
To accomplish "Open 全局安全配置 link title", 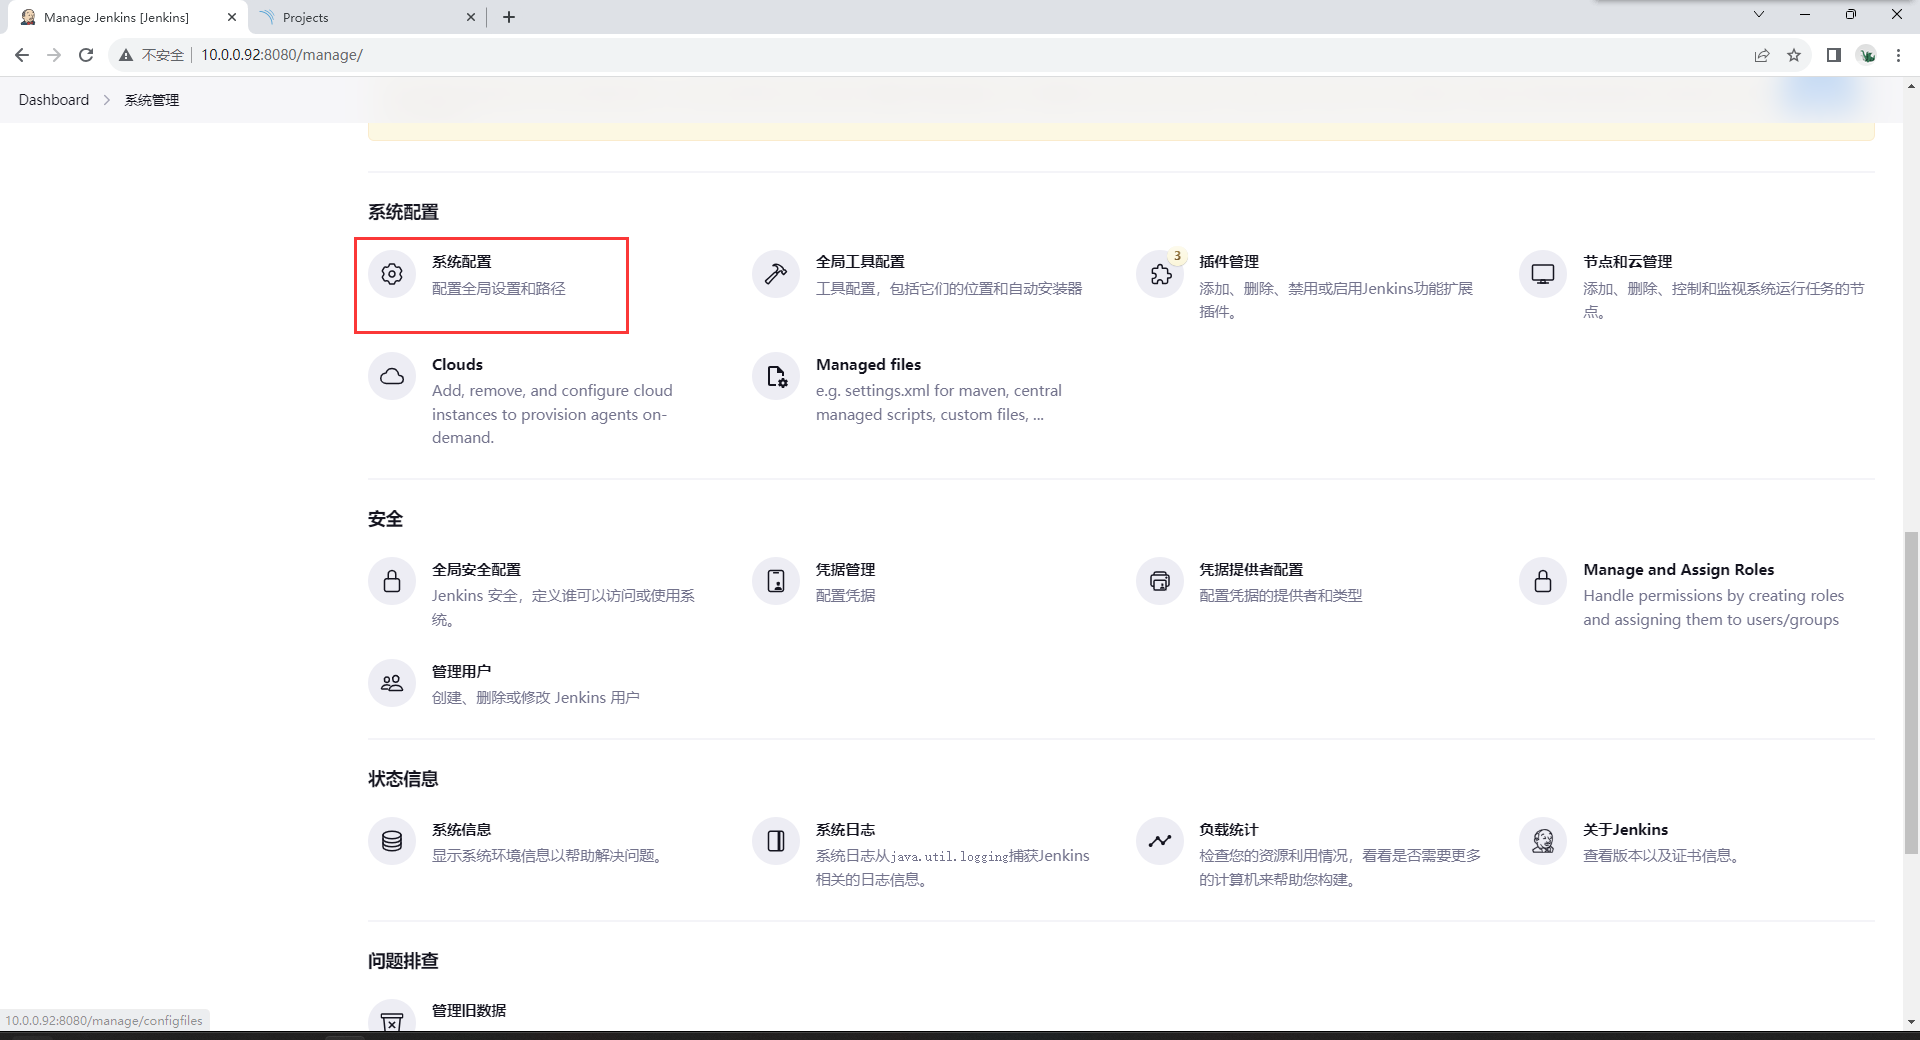I will coord(476,570).
